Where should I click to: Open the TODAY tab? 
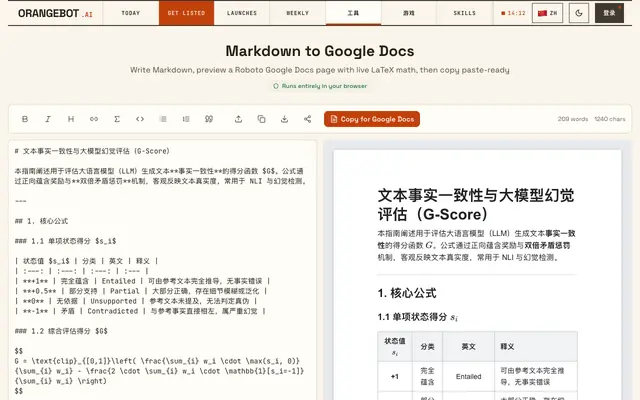(x=131, y=13)
